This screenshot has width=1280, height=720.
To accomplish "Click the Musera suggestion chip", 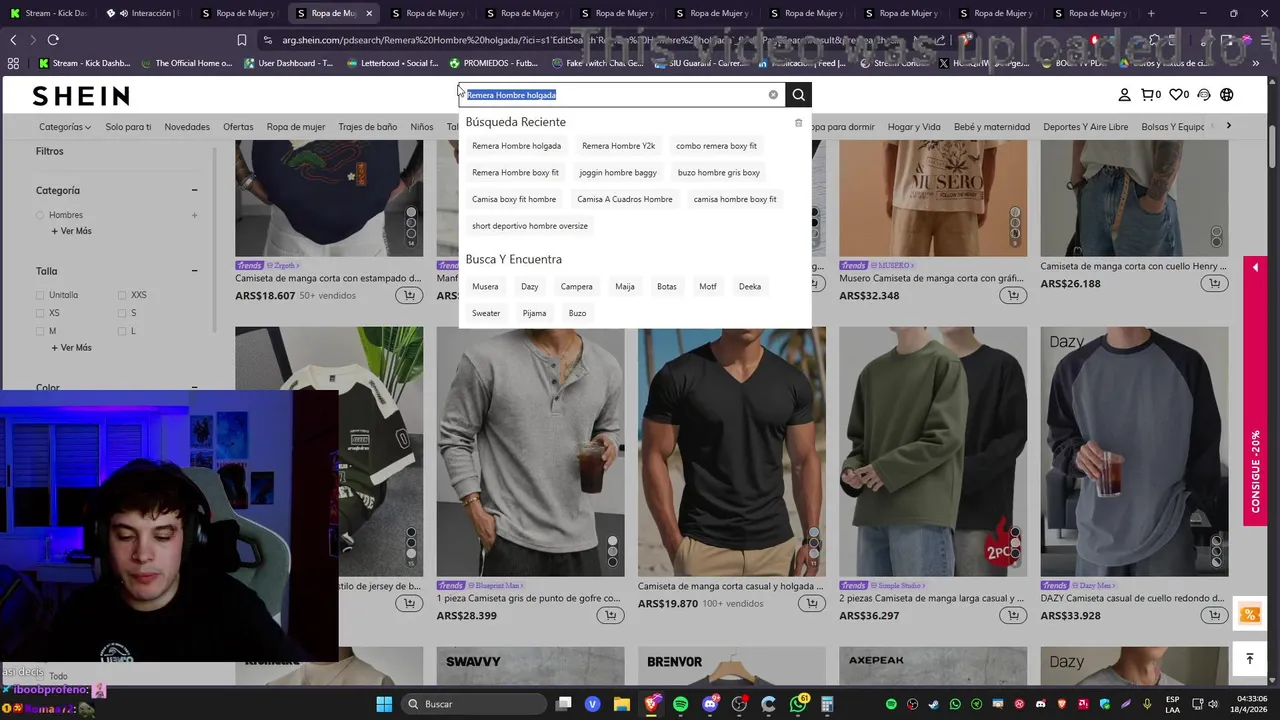I will click(485, 287).
